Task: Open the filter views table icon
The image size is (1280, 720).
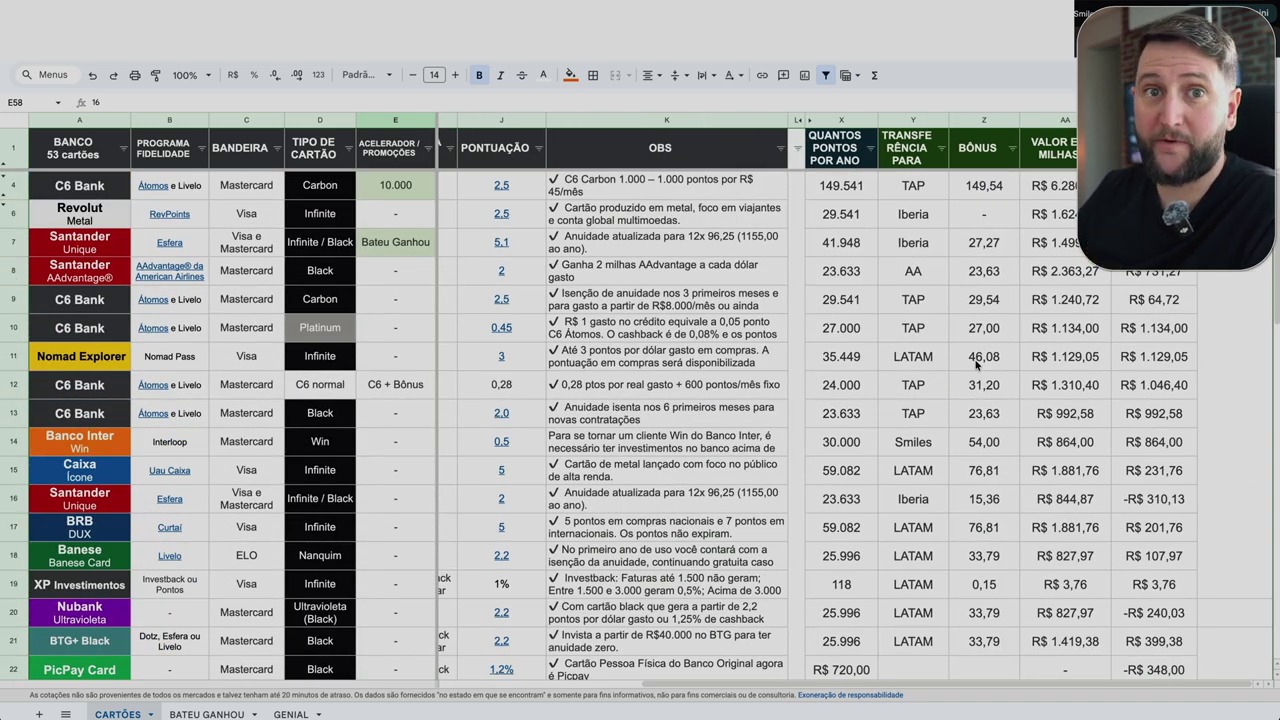Action: coord(848,75)
